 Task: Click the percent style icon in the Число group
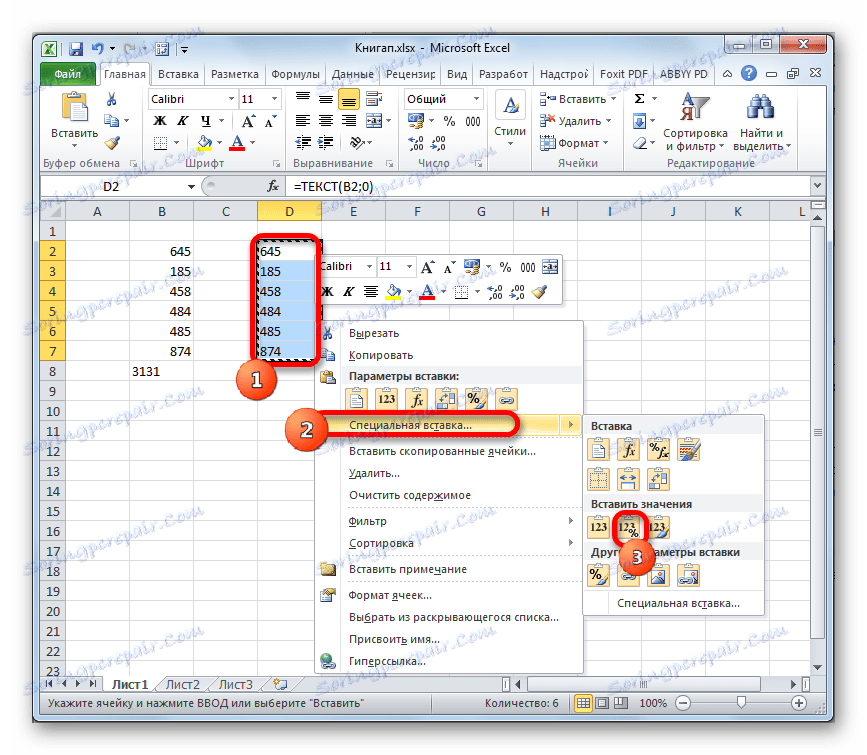coord(449,121)
